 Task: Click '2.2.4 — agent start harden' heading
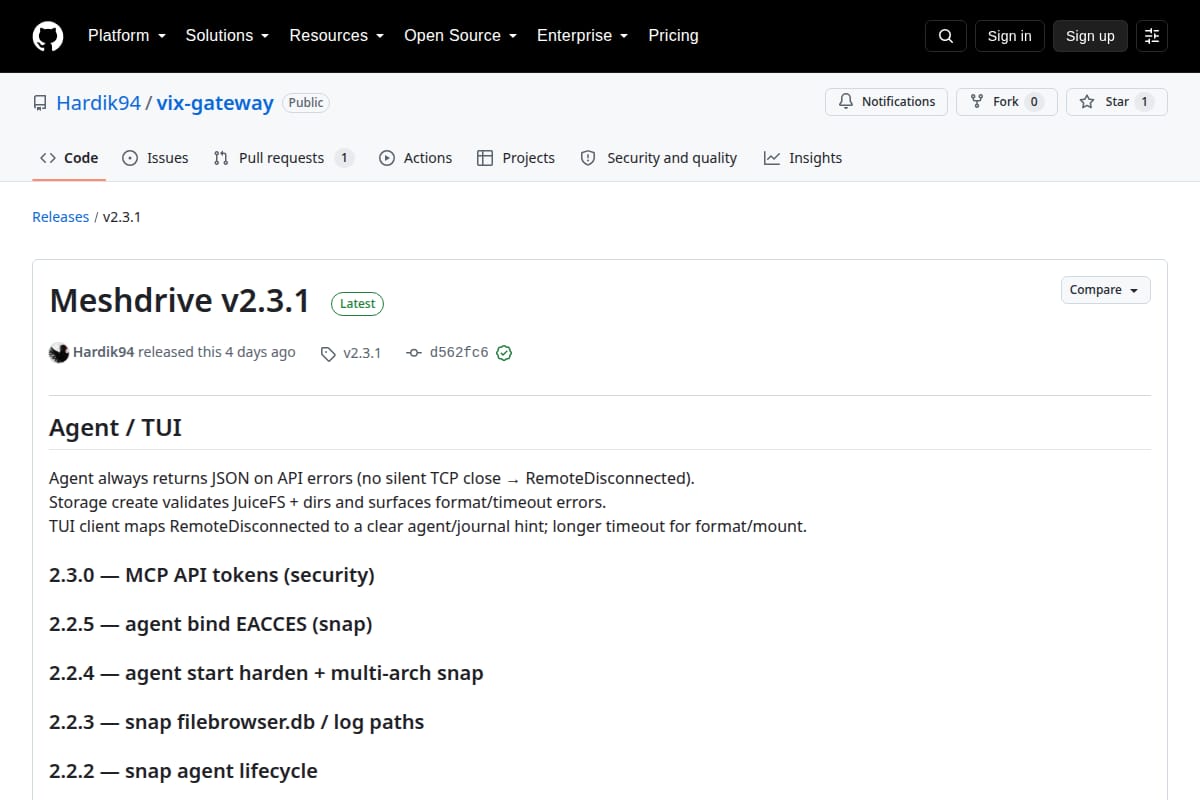(266, 673)
